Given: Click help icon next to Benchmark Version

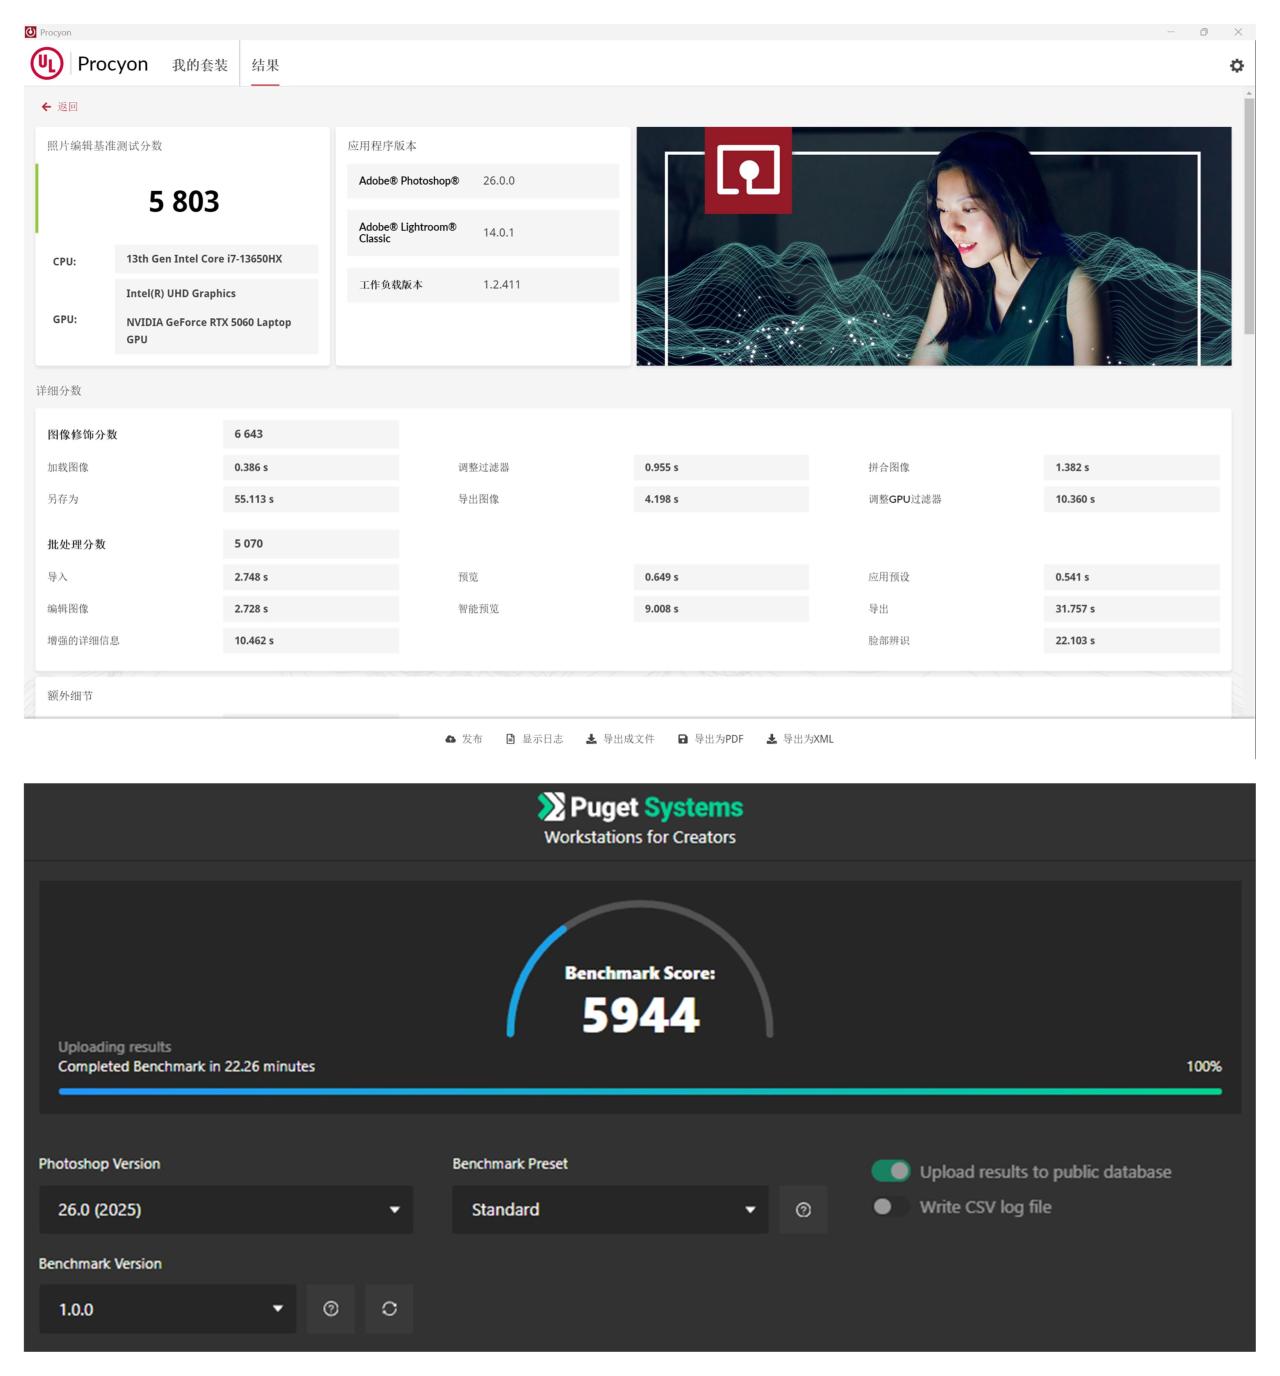Looking at the screenshot, I should (331, 1309).
